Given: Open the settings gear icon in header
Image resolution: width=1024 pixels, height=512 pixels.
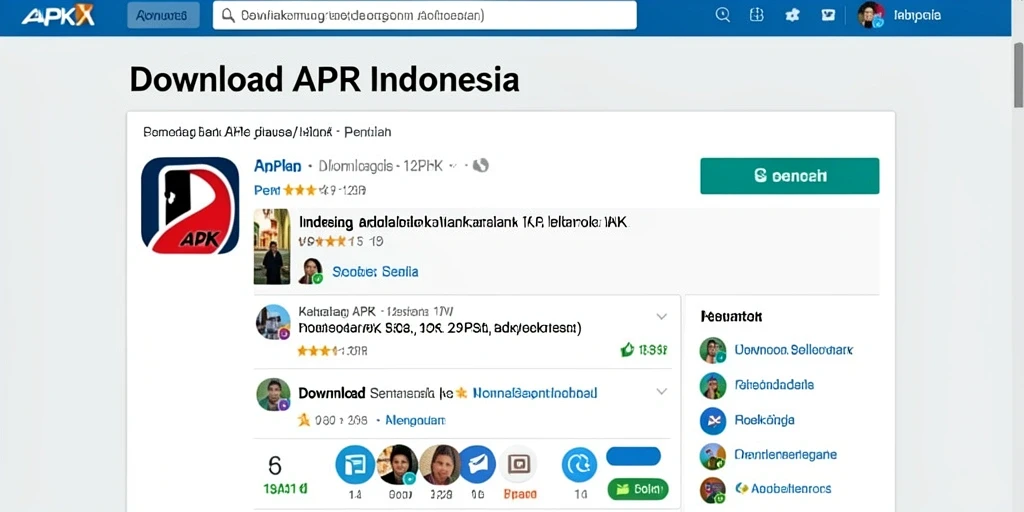Looking at the screenshot, I should [792, 15].
